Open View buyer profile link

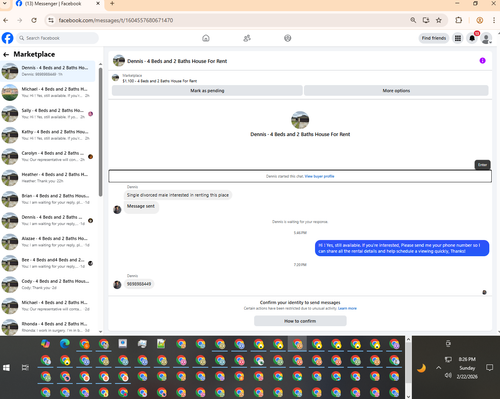(x=319, y=176)
